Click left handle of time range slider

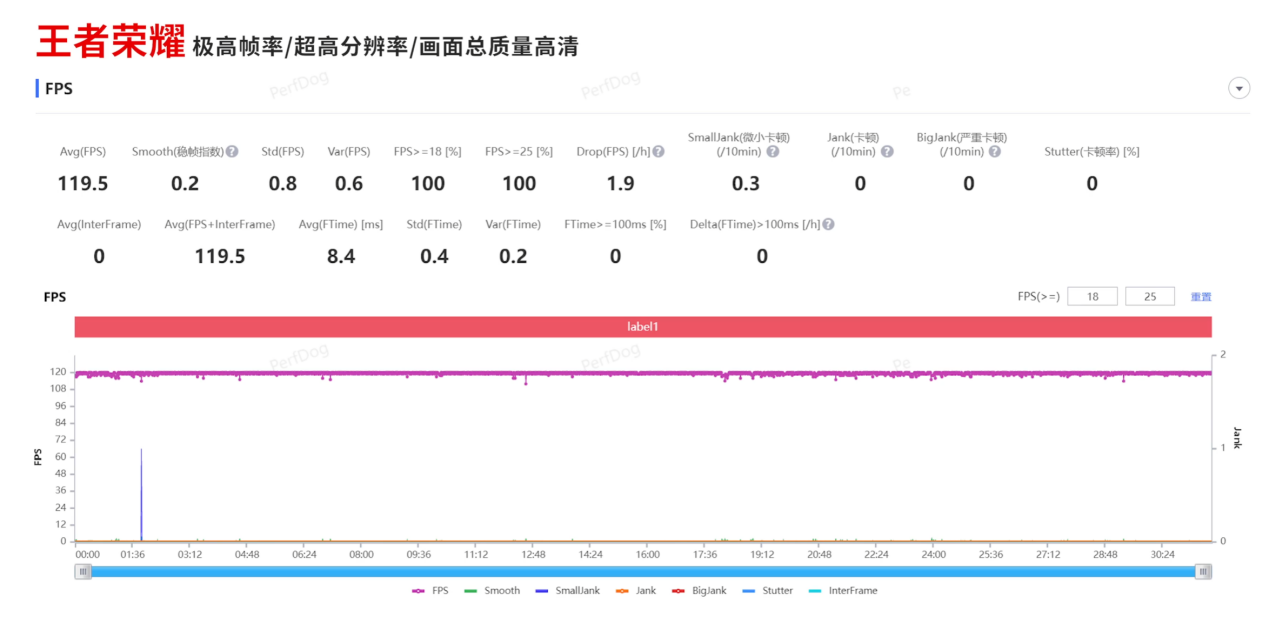click(x=84, y=572)
